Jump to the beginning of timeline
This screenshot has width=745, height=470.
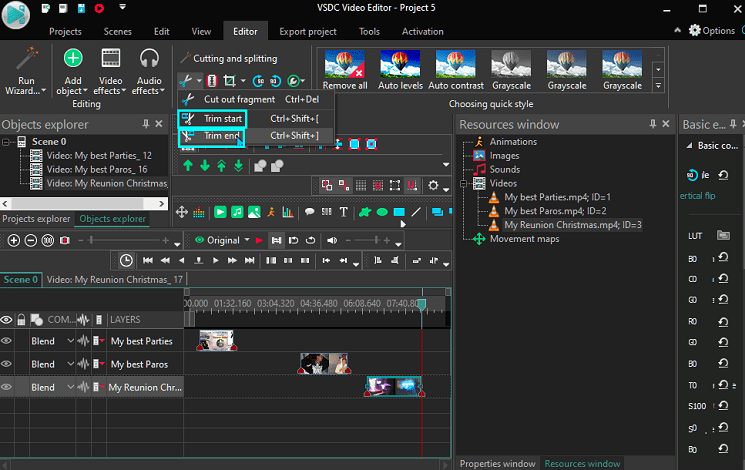(x=148, y=260)
